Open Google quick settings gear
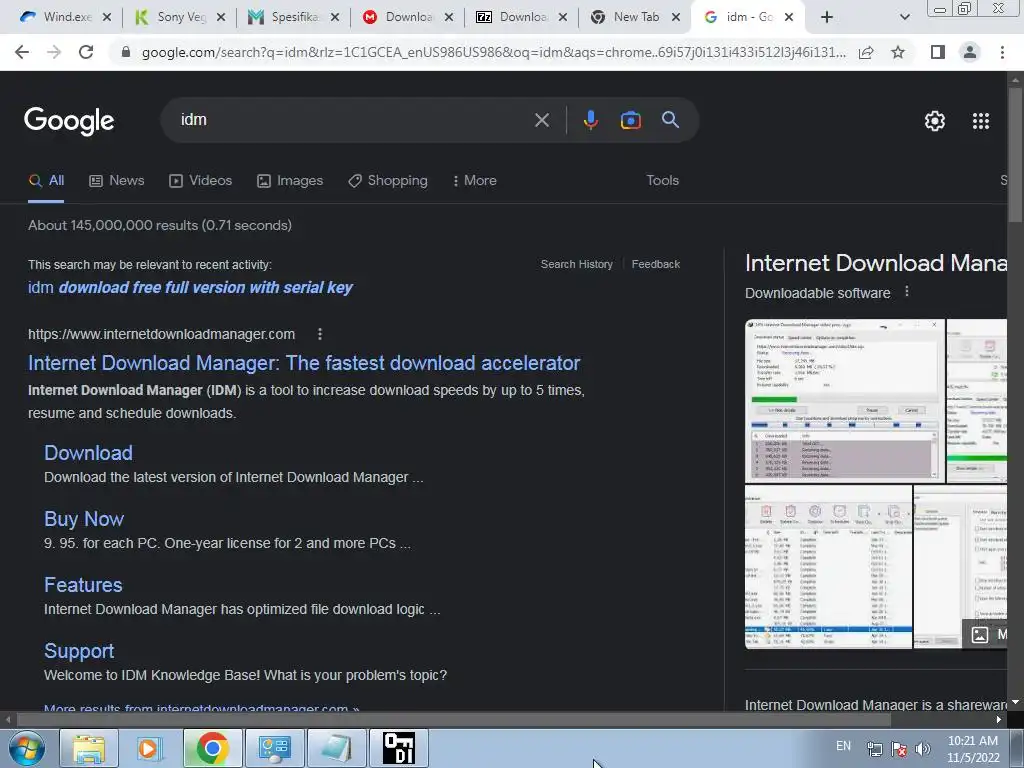 click(935, 121)
